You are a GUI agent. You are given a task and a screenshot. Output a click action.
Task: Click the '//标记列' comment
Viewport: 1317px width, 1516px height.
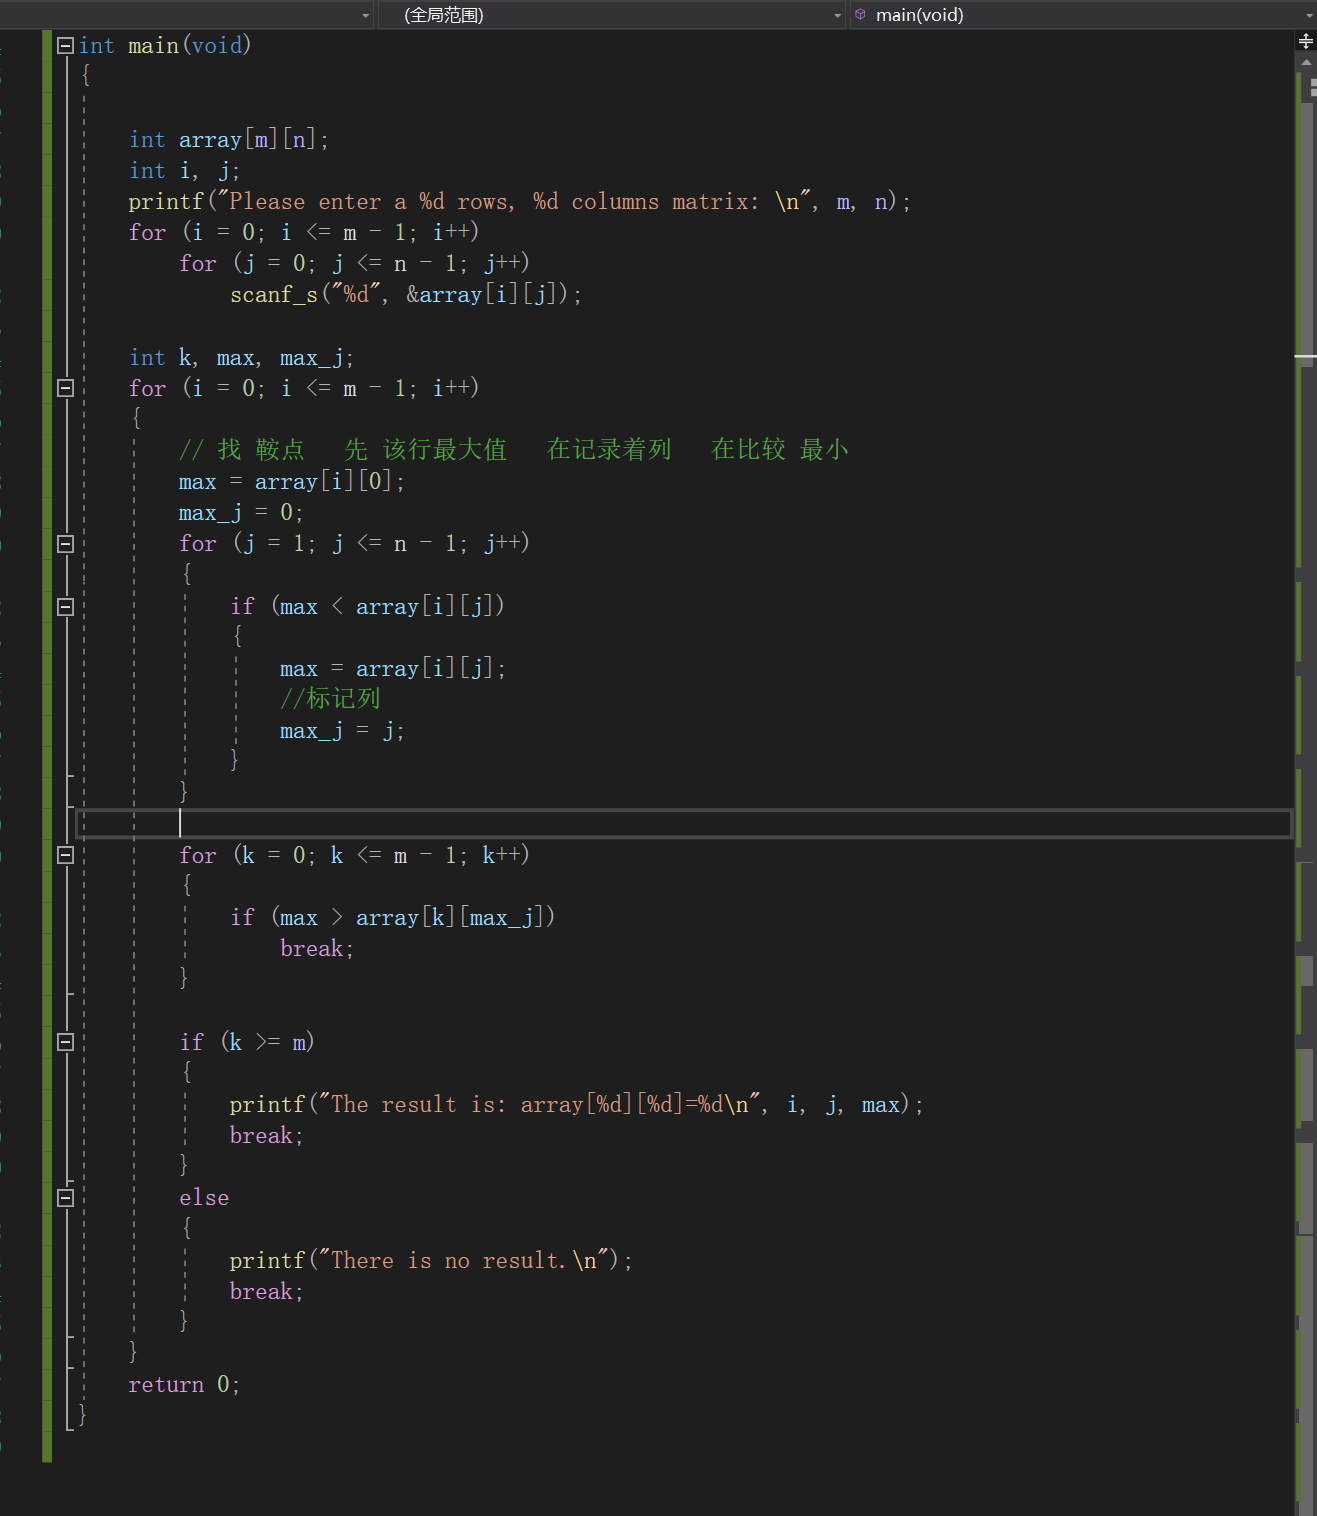point(330,698)
